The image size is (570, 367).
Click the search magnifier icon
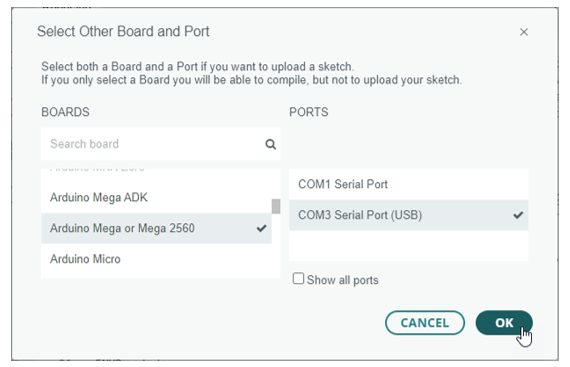[x=270, y=144]
